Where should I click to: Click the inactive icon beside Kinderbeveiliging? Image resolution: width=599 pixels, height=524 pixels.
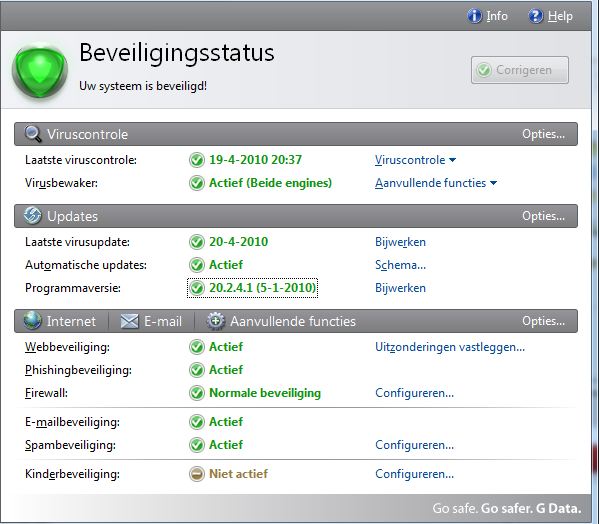pyautogui.click(x=197, y=474)
